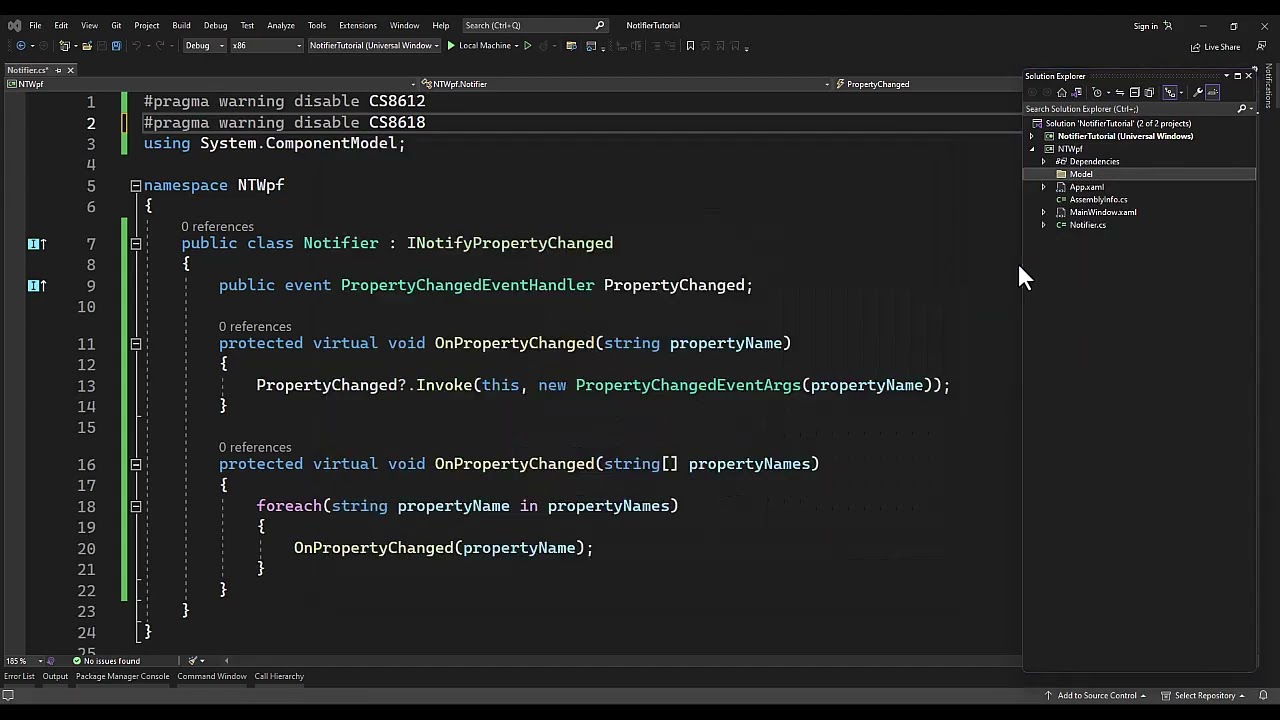Image resolution: width=1280 pixels, height=720 pixels.
Task: Expand the MainWindow.xaml node
Action: coord(1044,212)
